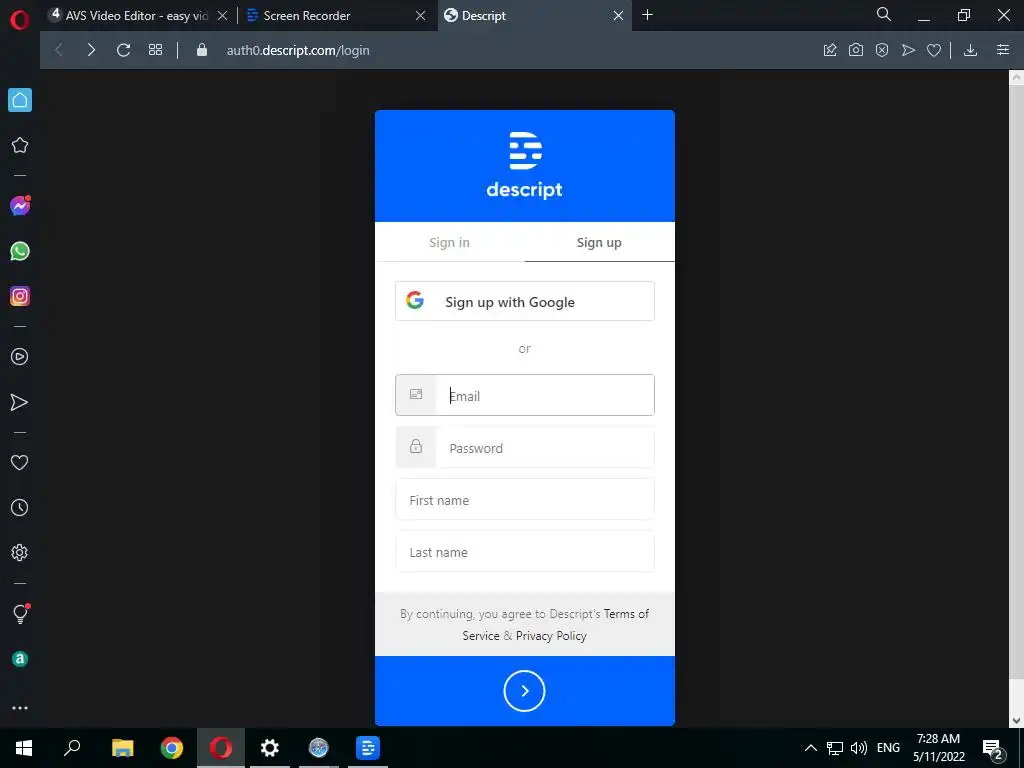
Task: Open Opera sidebar Home icon
Action: pyautogui.click(x=20, y=100)
